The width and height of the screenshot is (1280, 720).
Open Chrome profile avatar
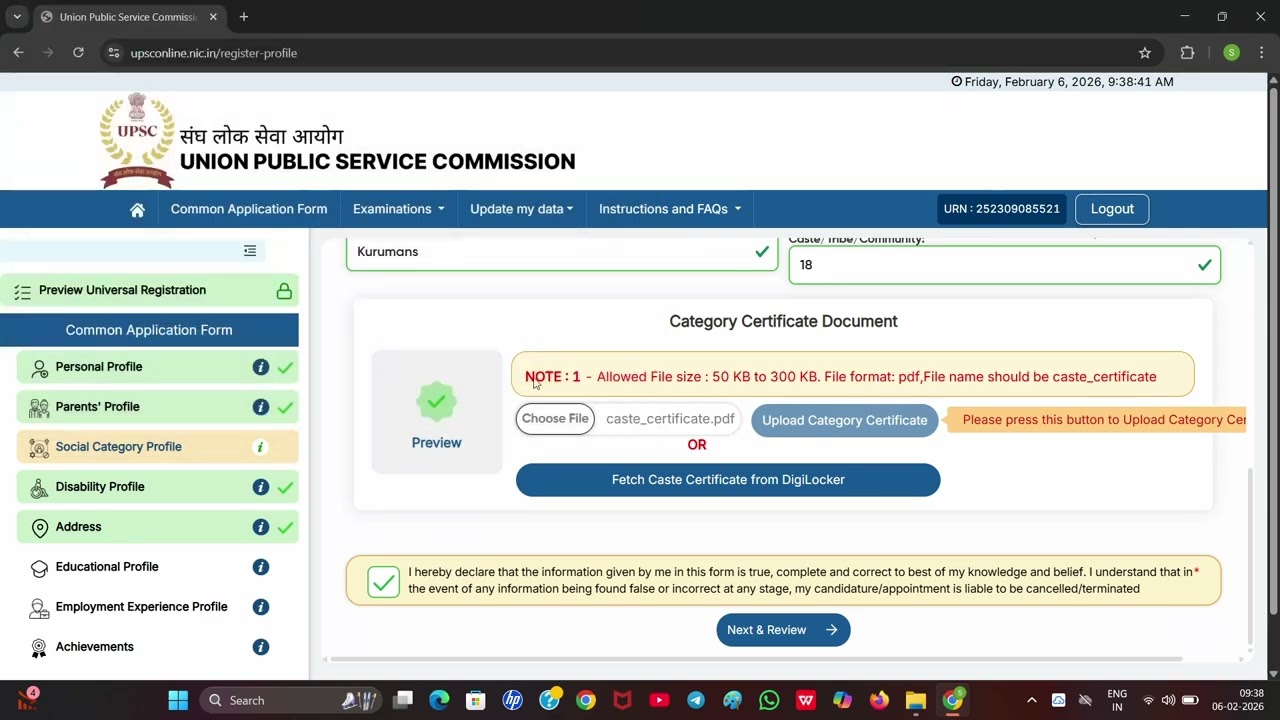pyautogui.click(x=1231, y=53)
